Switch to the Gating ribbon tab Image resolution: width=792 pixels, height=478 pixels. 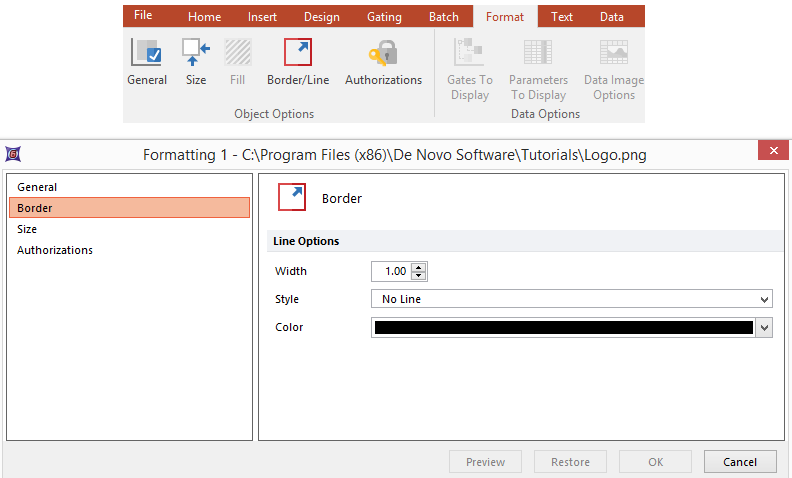click(x=384, y=17)
